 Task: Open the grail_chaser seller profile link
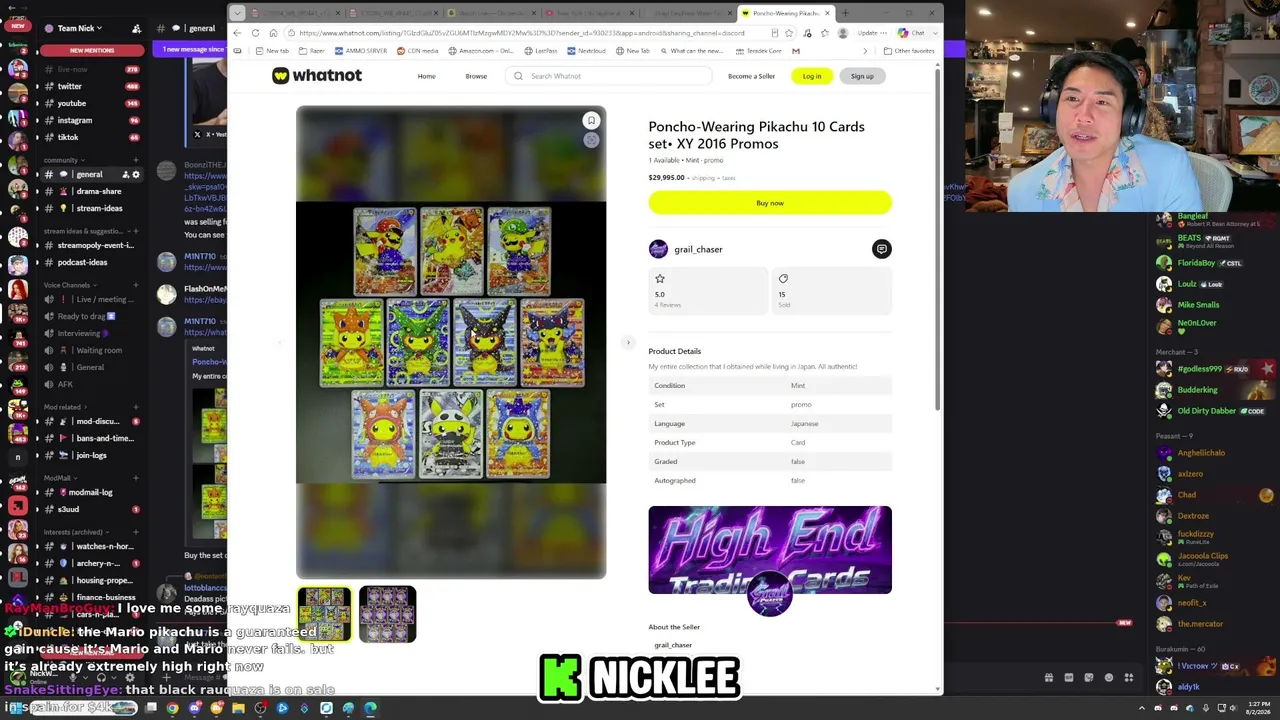[x=698, y=249]
